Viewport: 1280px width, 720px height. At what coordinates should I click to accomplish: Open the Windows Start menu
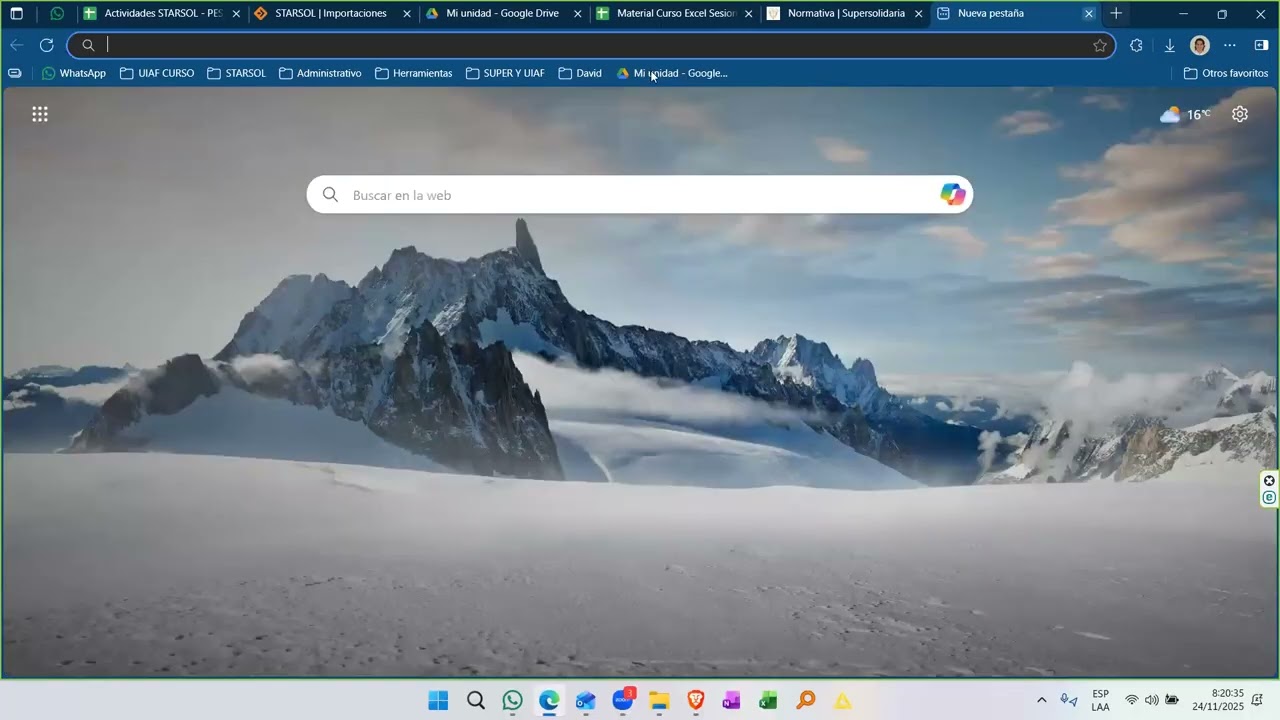pyautogui.click(x=438, y=701)
